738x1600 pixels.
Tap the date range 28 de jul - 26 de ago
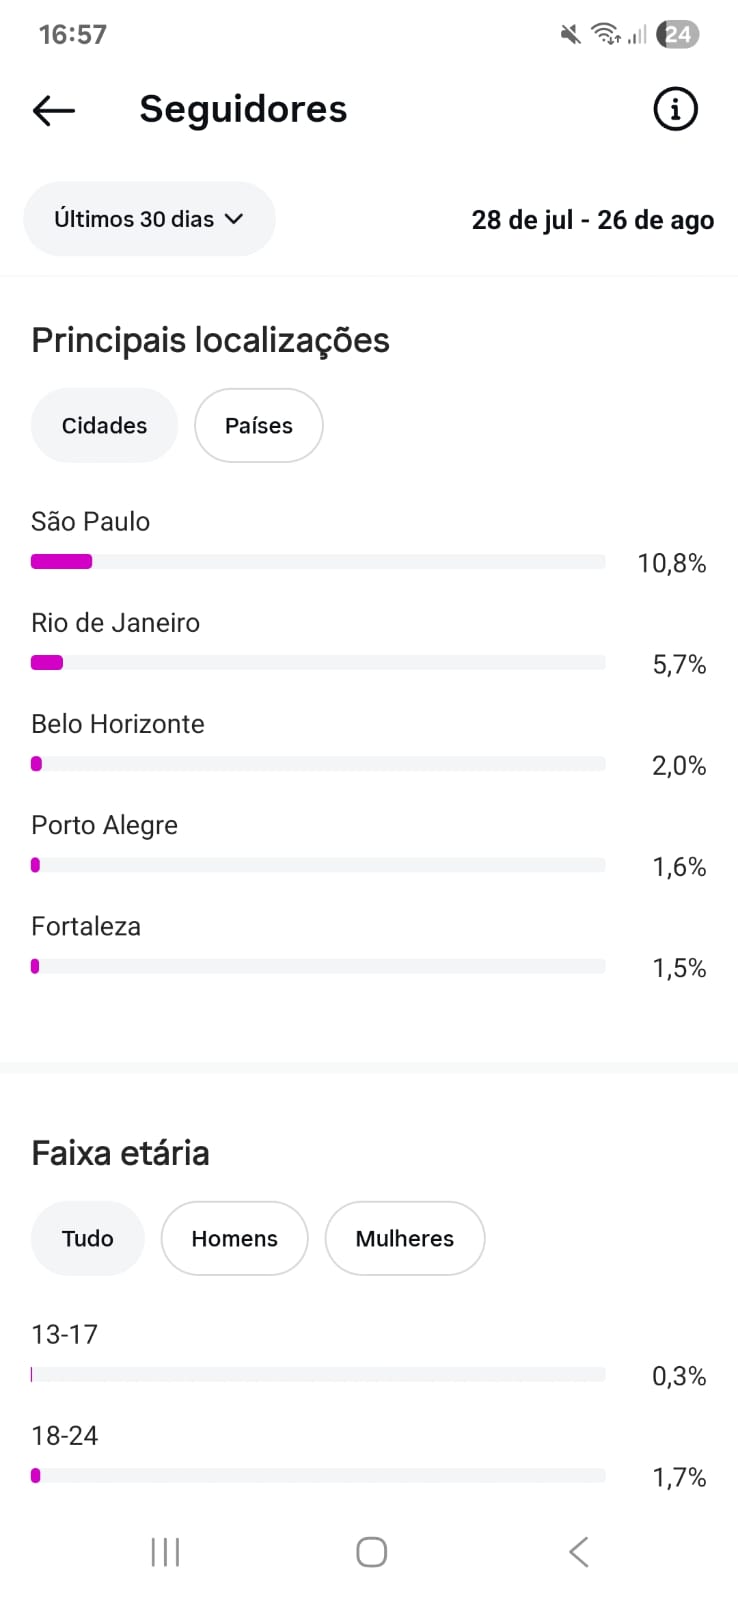click(x=592, y=220)
